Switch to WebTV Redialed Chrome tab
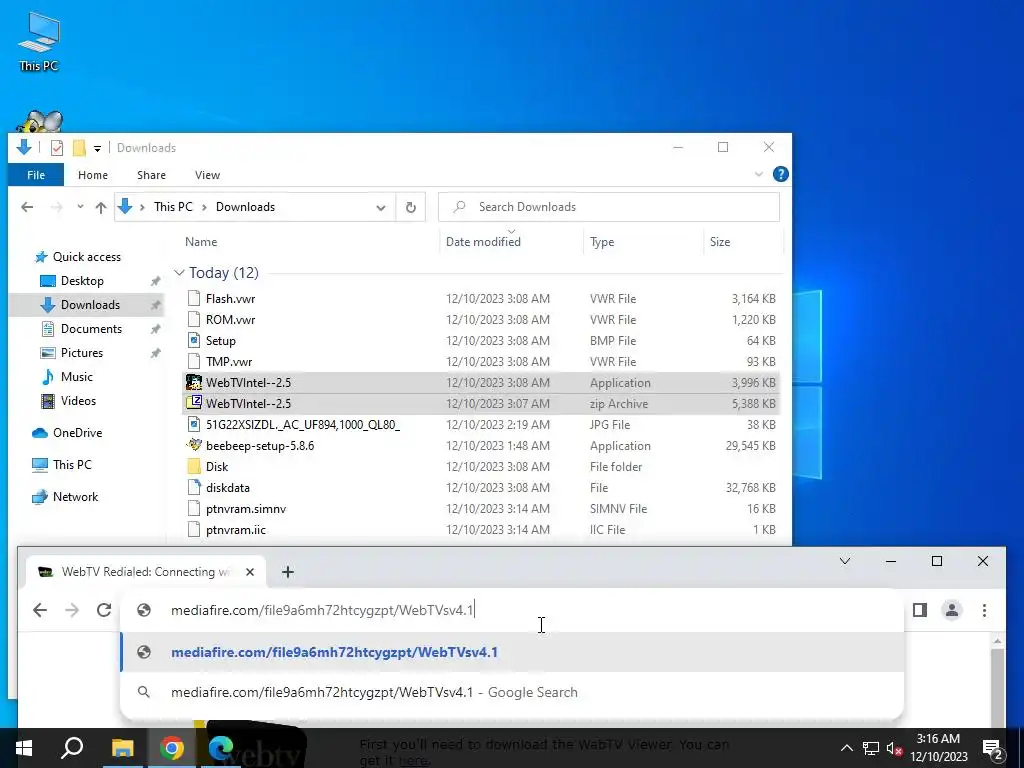The height and width of the screenshot is (768, 1024). (x=145, y=571)
